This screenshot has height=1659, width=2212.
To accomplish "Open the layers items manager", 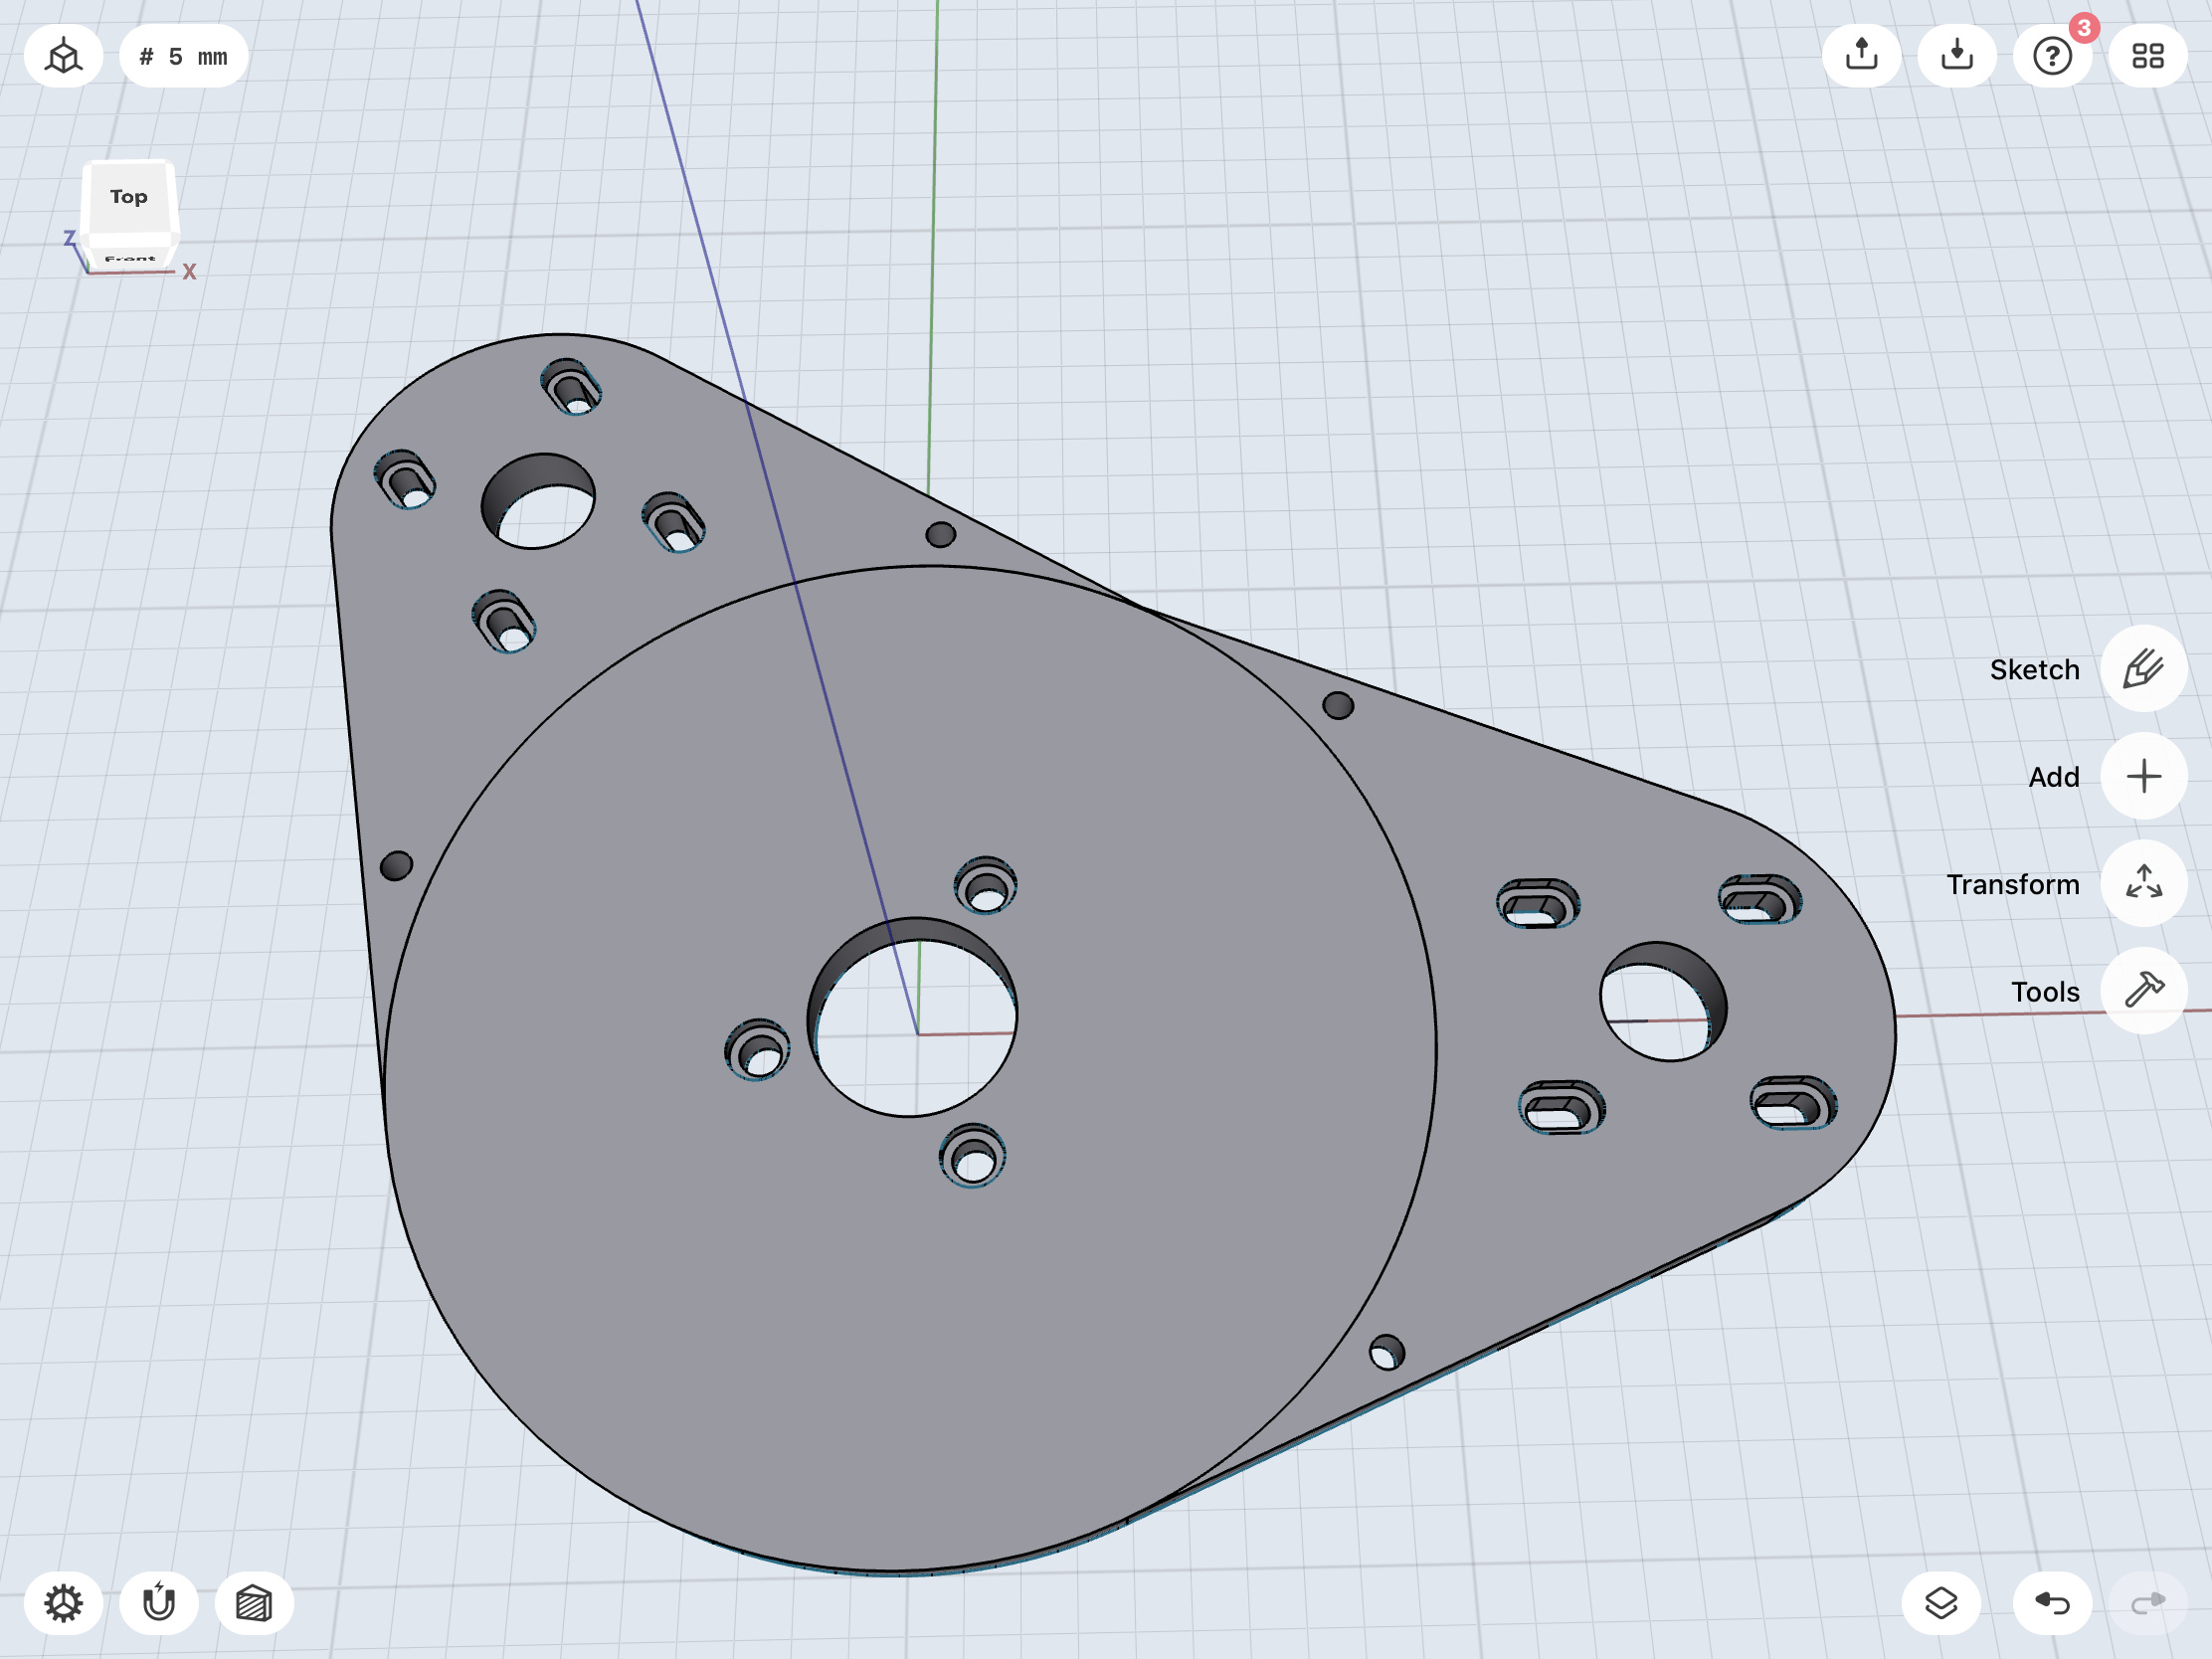I will 1940,1603.
